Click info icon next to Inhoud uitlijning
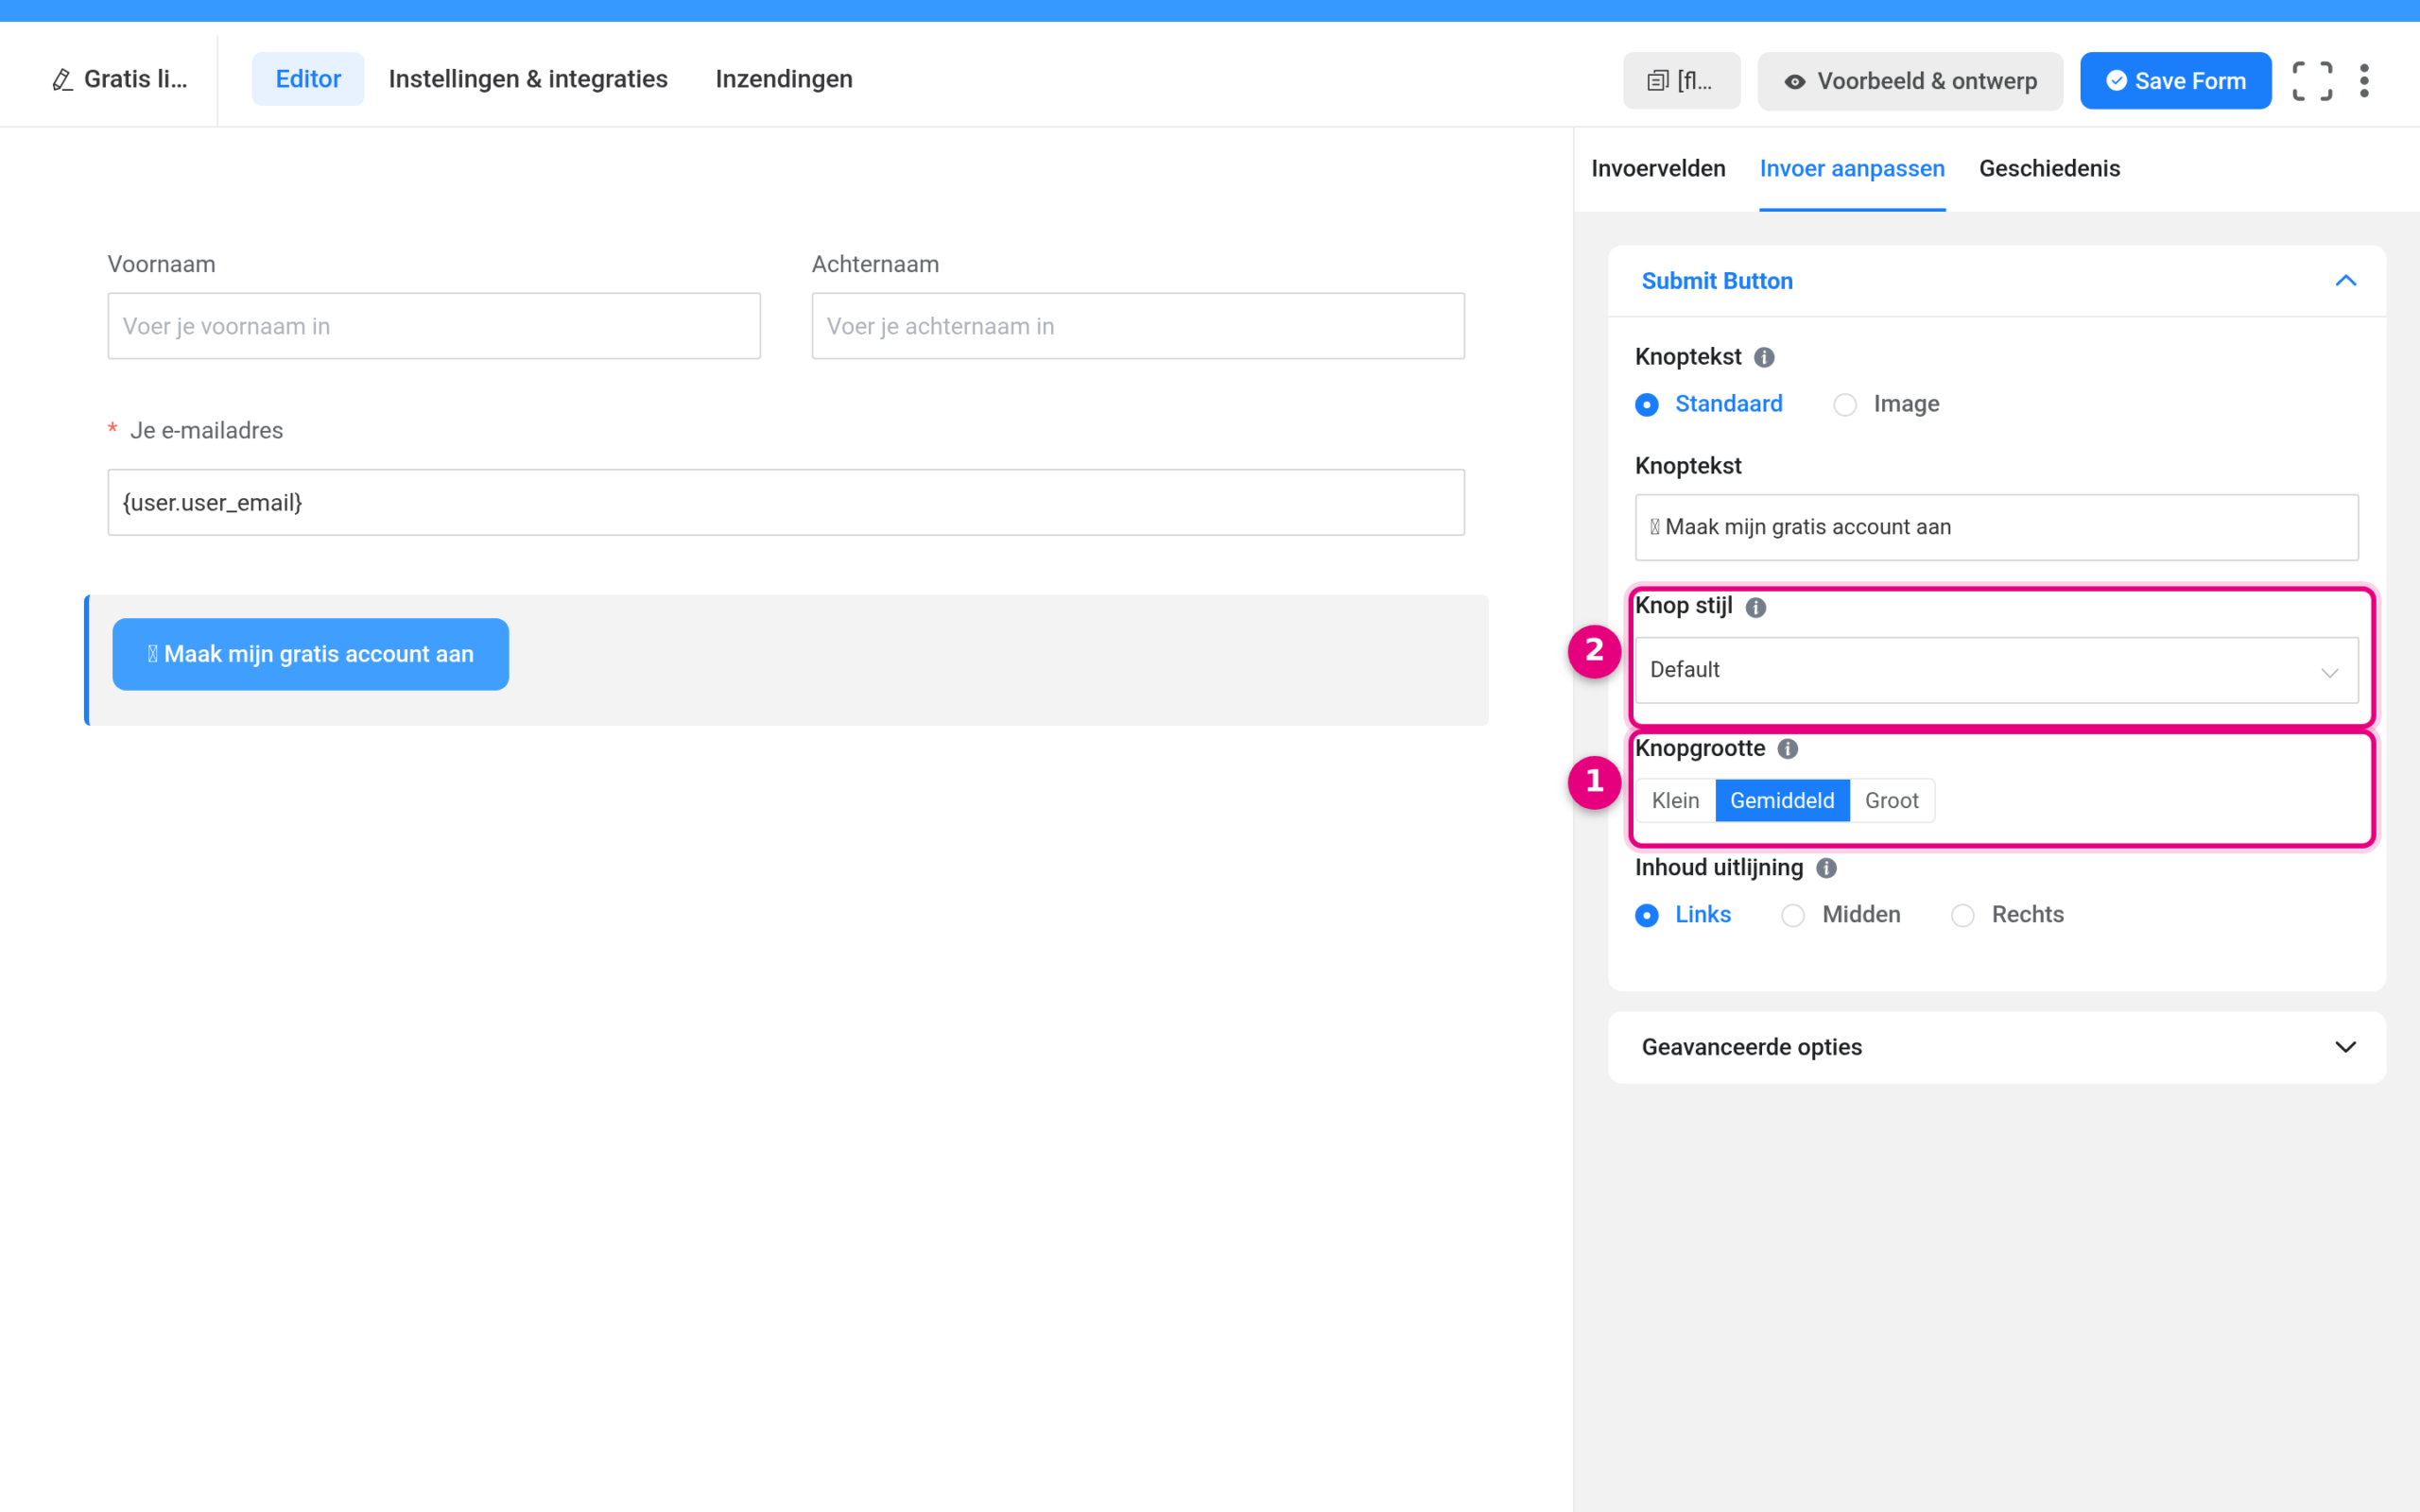Screen dimensions: 2420x1512 pyautogui.click(x=1826, y=868)
